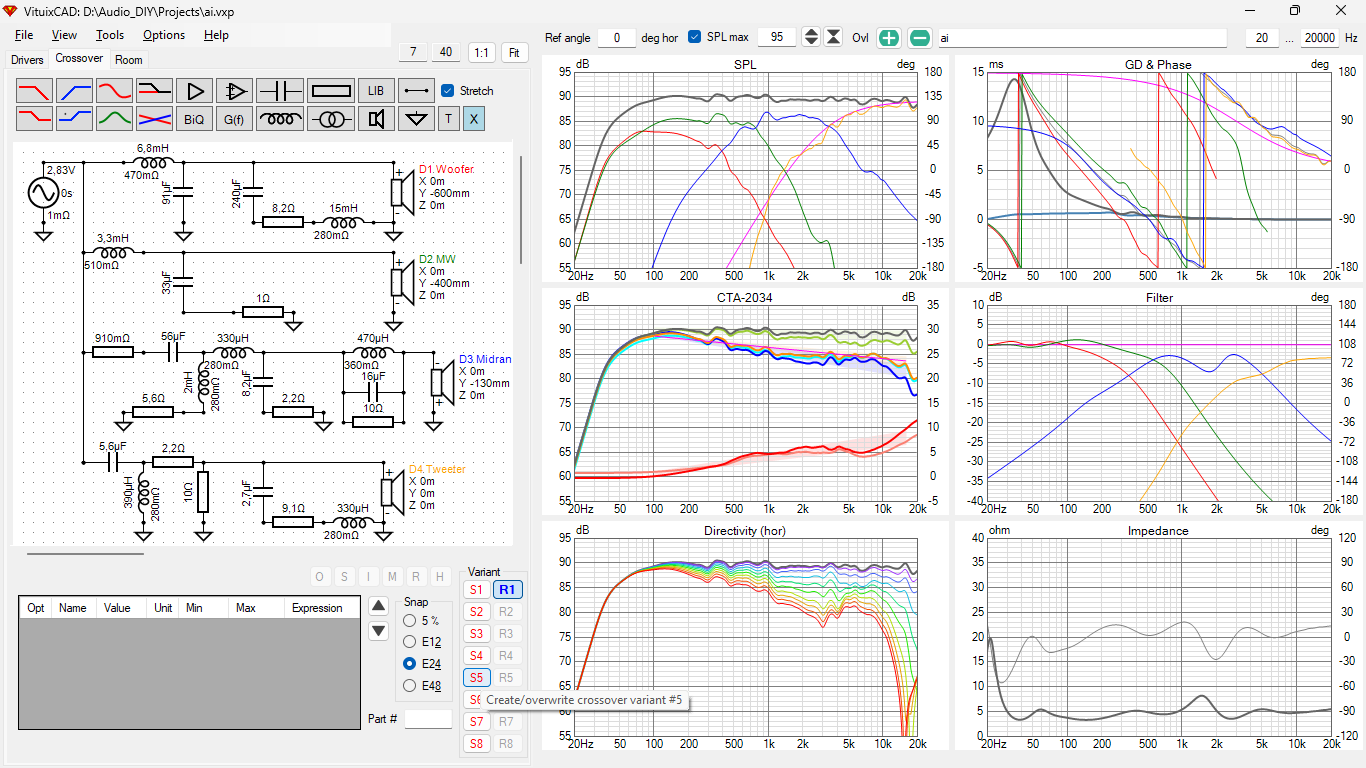Click the 1:1 zoom button
The width and height of the screenshot is (1366, 768).
[x=481, y=52]
